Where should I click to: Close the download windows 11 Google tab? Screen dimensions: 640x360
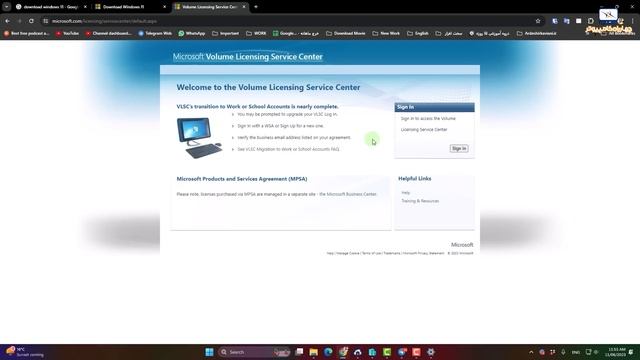(85, 7)
